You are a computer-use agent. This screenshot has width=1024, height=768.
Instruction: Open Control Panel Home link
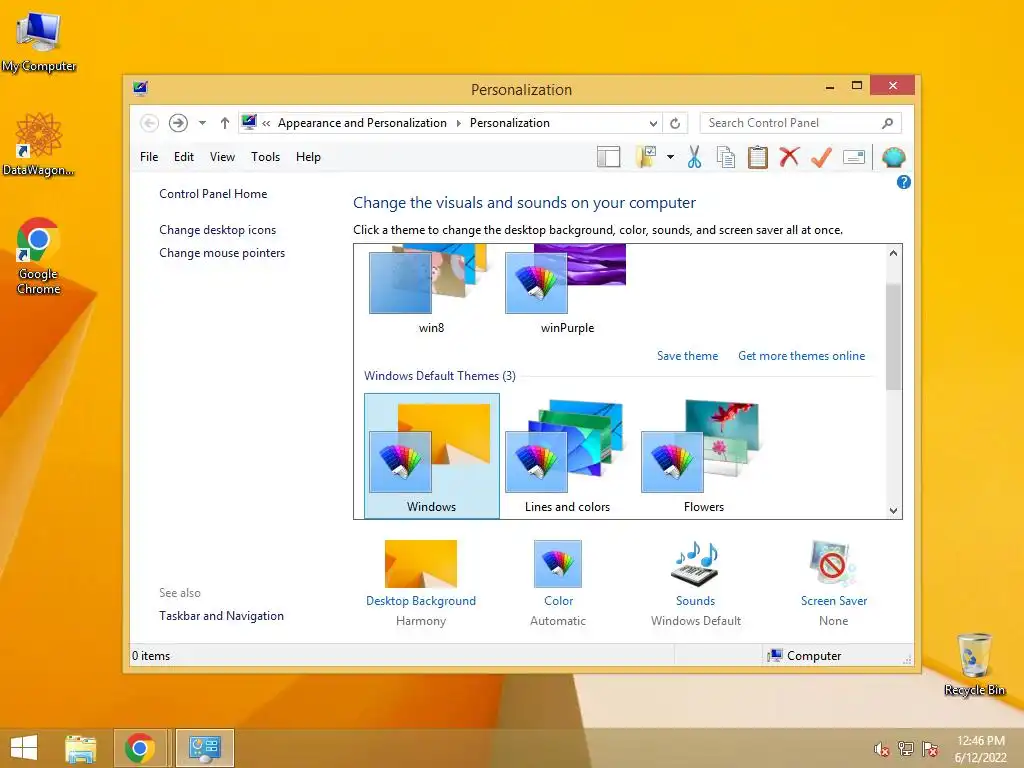pyautogui.click(x=213, y=194)
